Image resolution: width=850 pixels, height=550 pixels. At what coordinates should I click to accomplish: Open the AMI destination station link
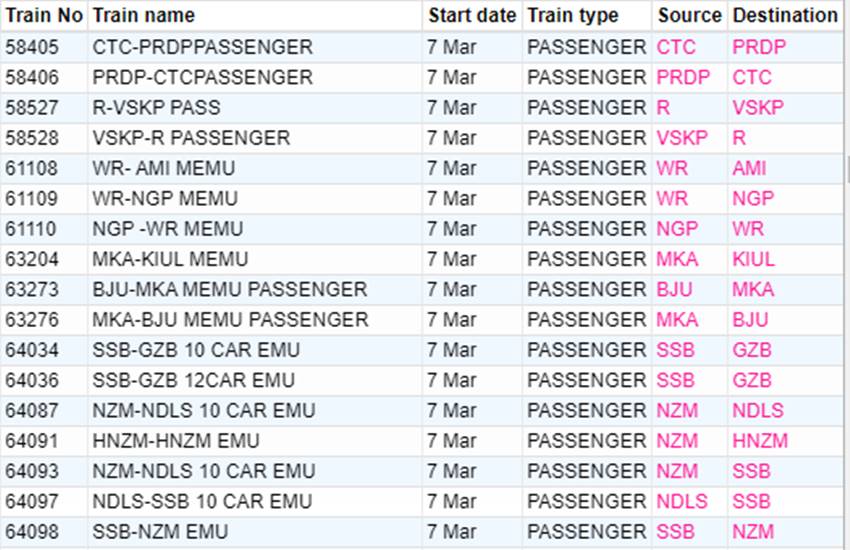point(749,168)
